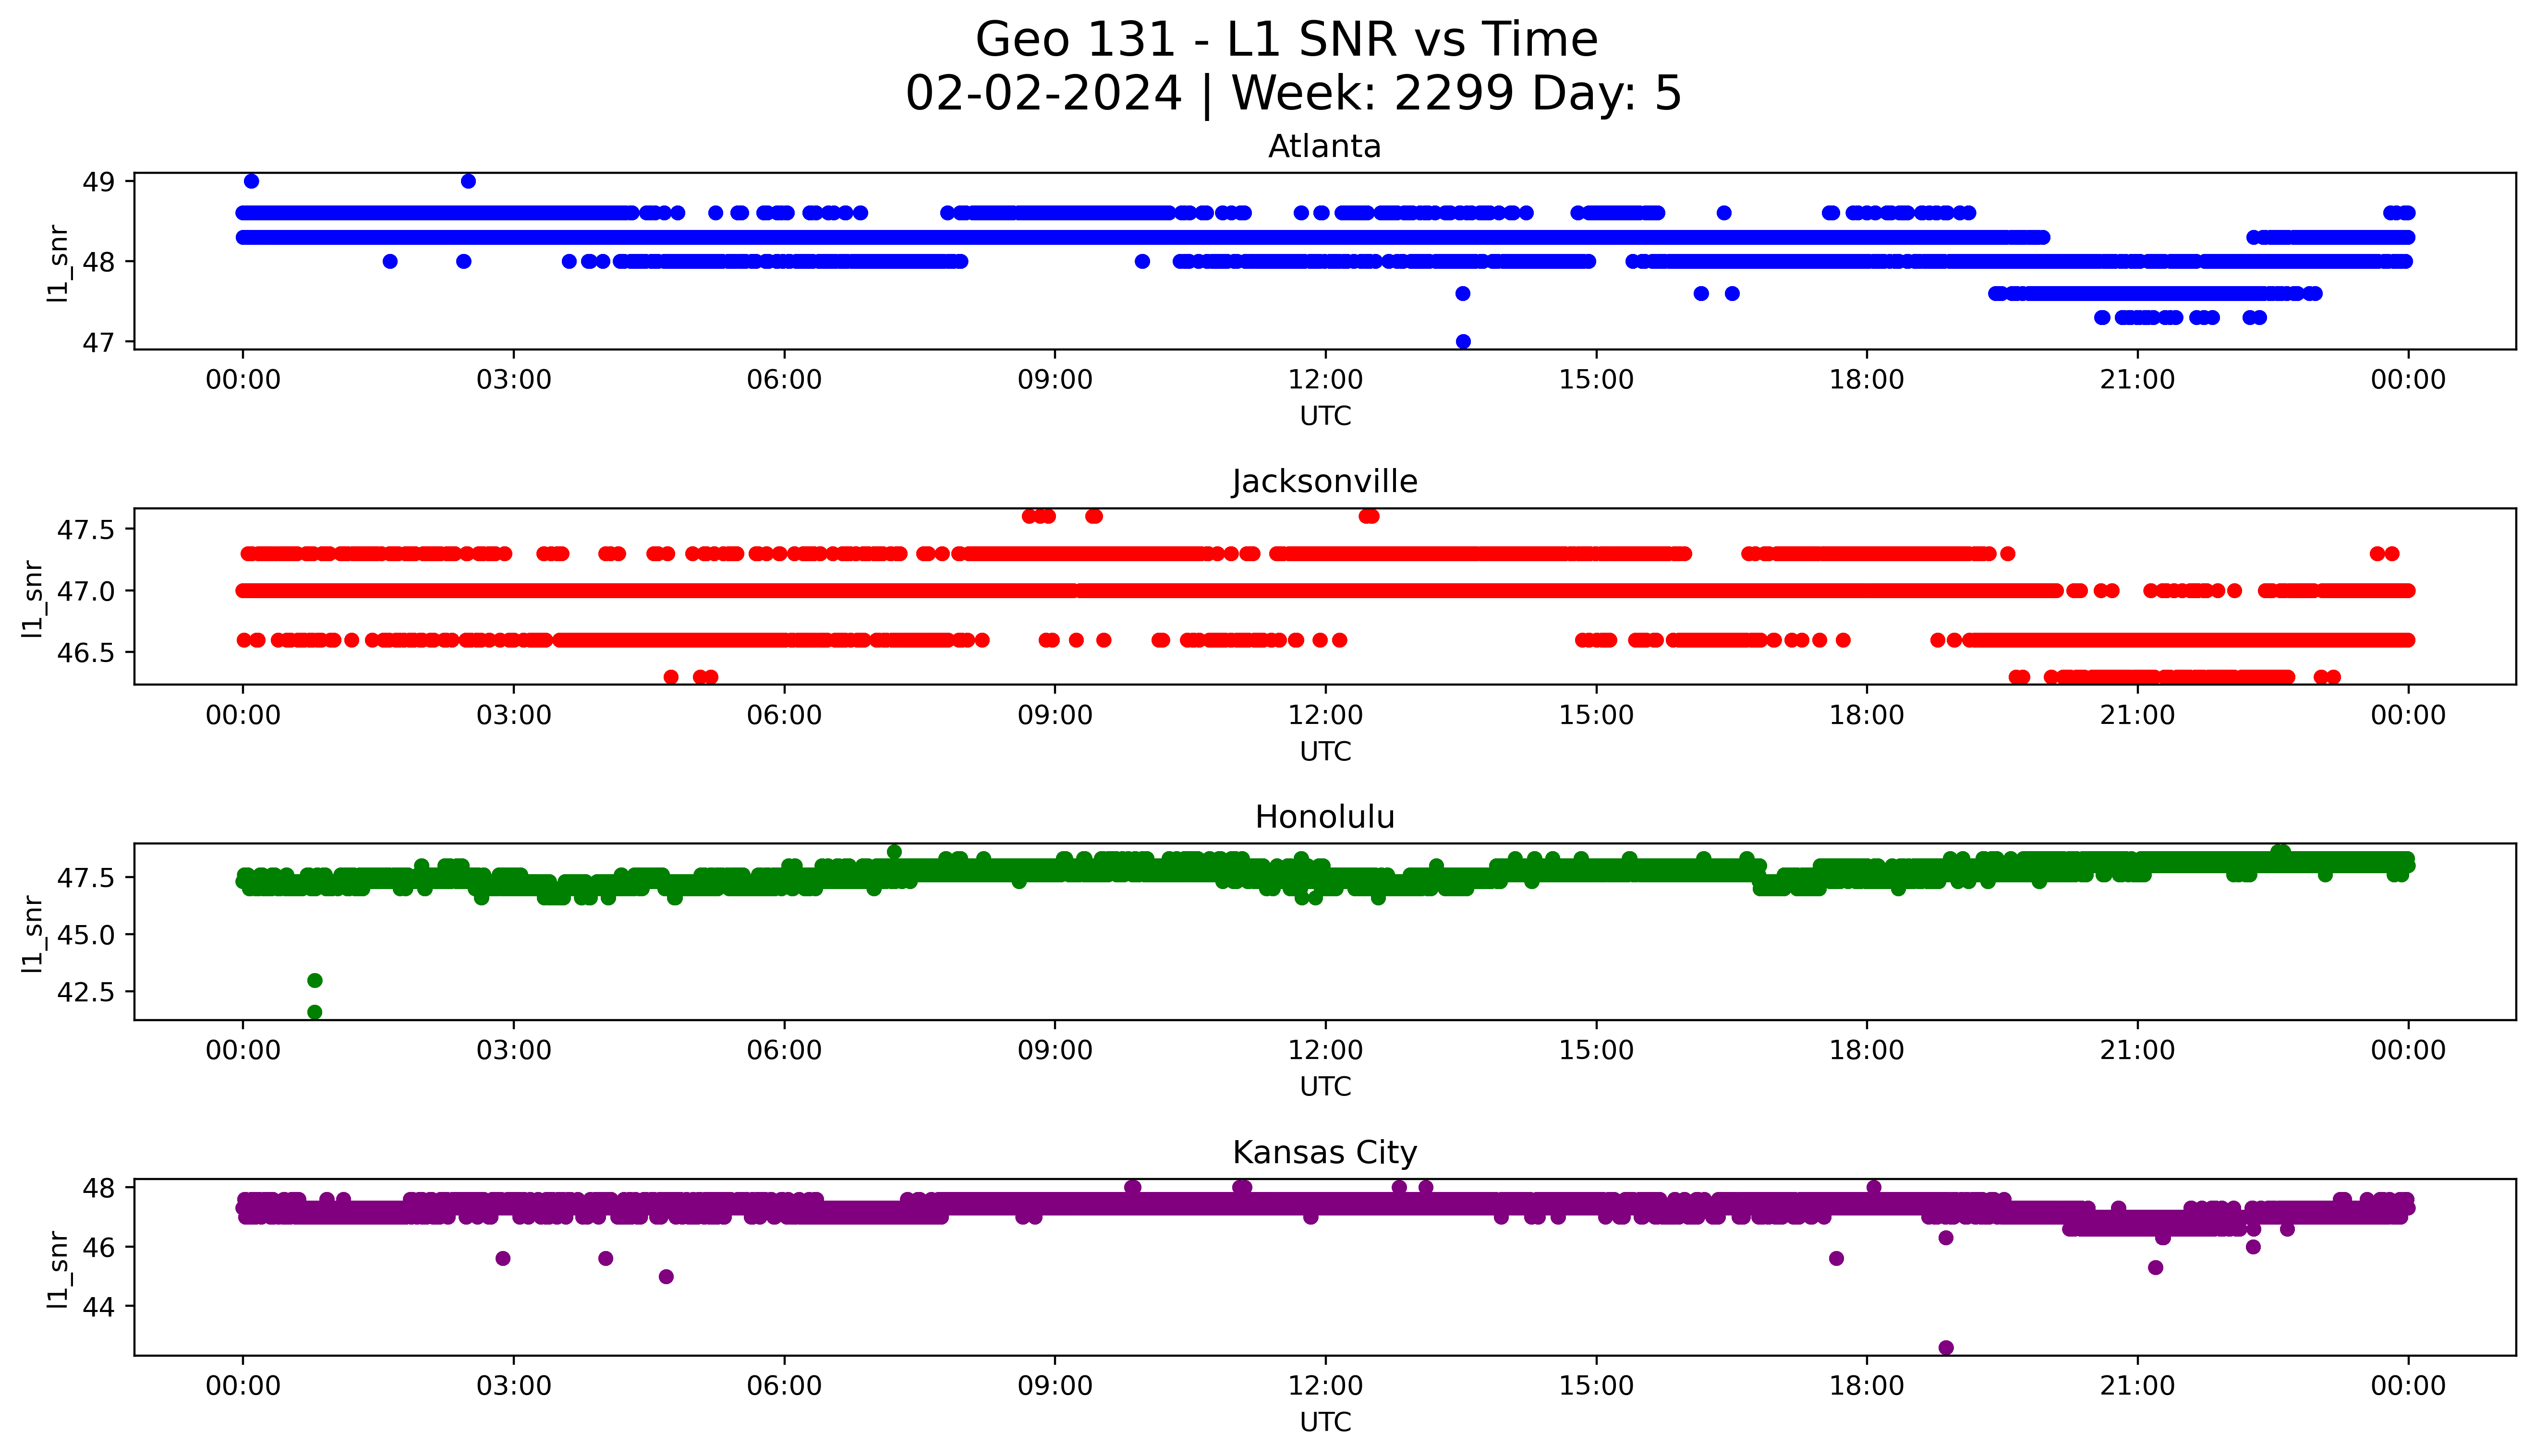The height and width of the screenshot is (1456, 2535).
Task: Click the UTC axis label under Jacksonville plot
Action: (x=1325, y=751)
